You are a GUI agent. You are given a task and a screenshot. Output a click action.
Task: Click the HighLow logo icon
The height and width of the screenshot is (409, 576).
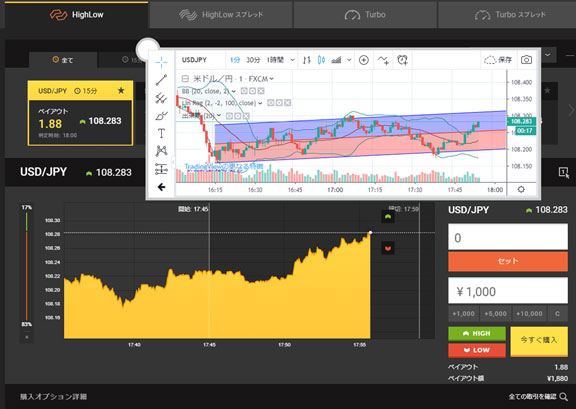pos(58,15)
